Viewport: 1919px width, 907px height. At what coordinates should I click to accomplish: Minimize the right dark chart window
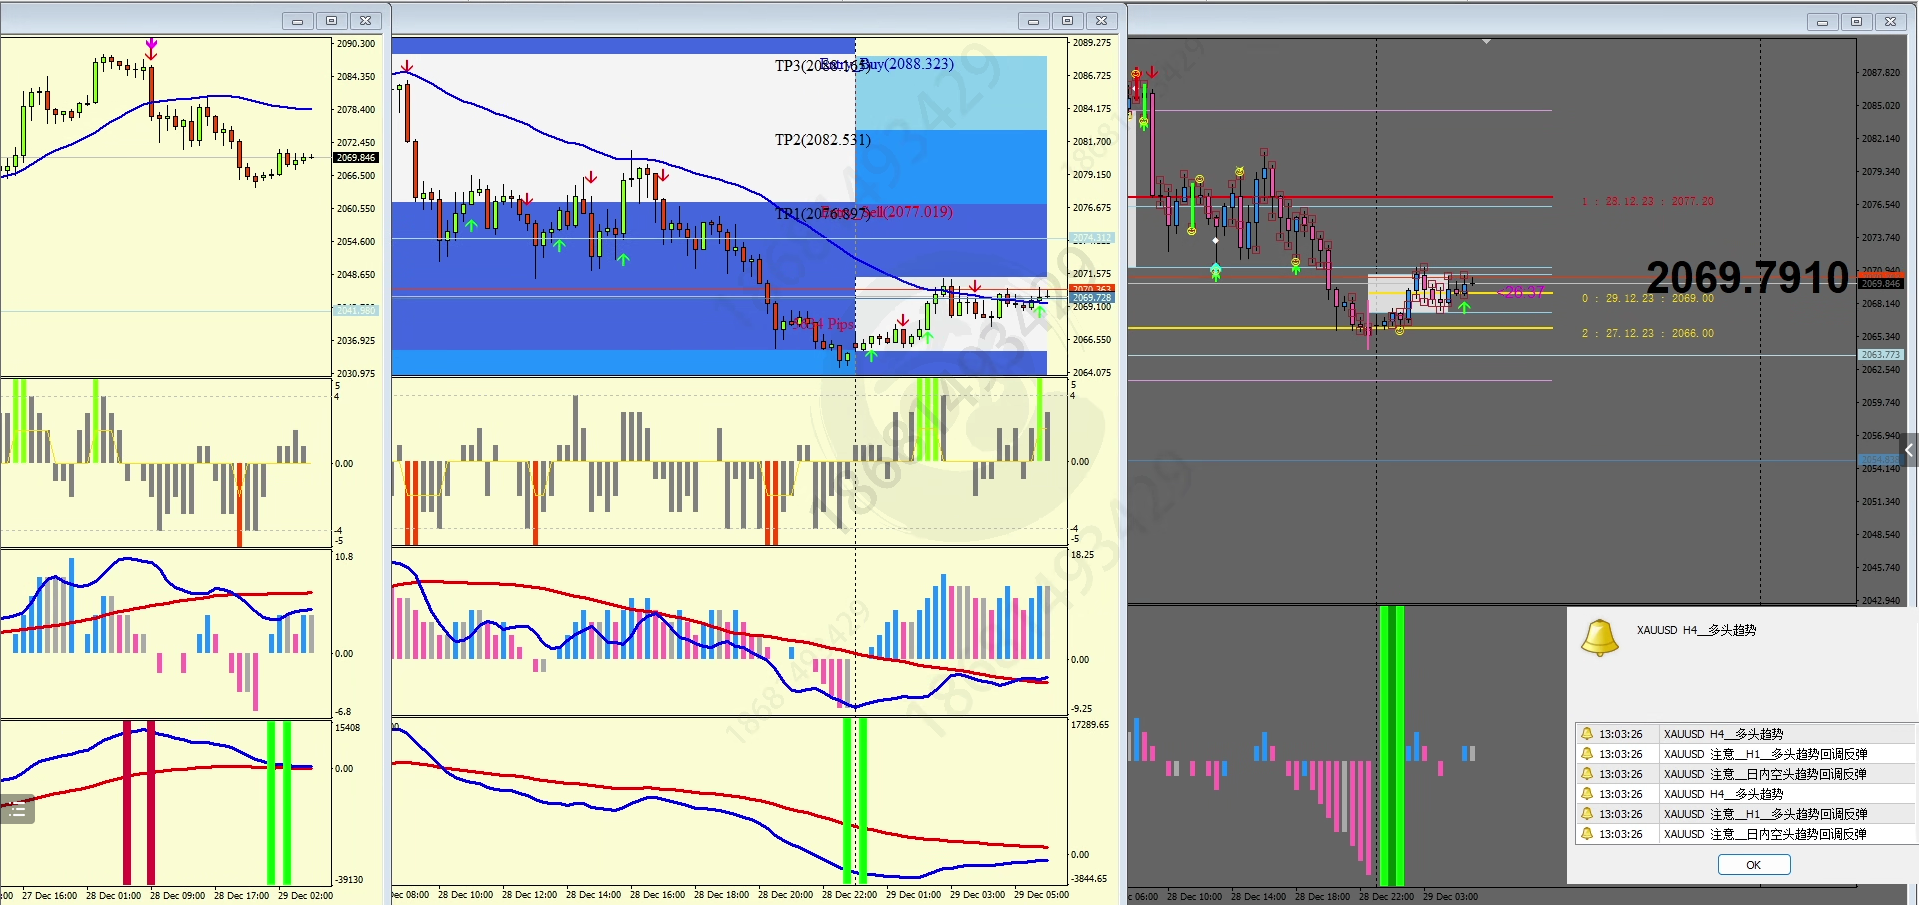coord(1822,21)
